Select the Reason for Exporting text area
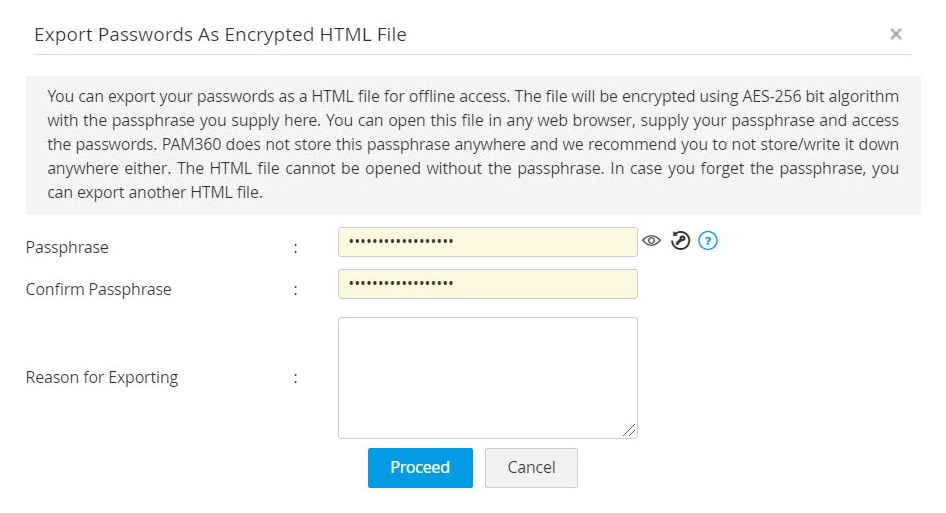946x513 pixels. pyautogui.click(x=487, y=377)
